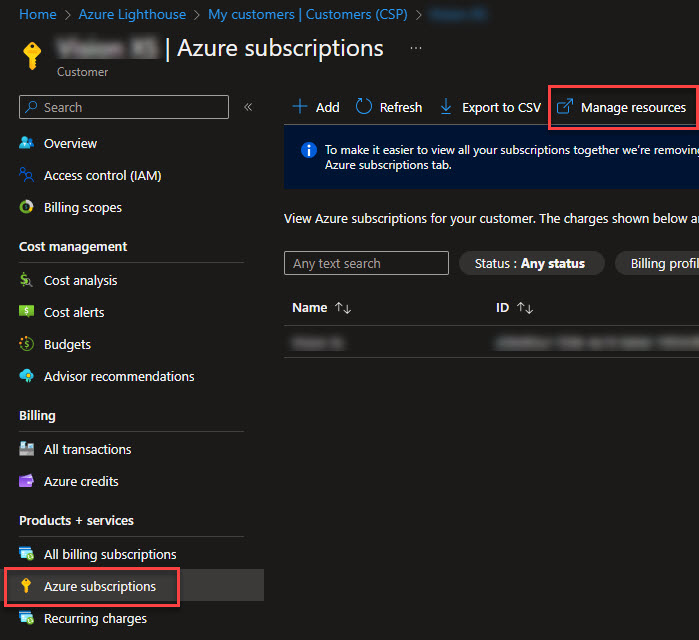Click the sidebar Search field
Screen dimensions: 699x640
[x=124, y=107]
